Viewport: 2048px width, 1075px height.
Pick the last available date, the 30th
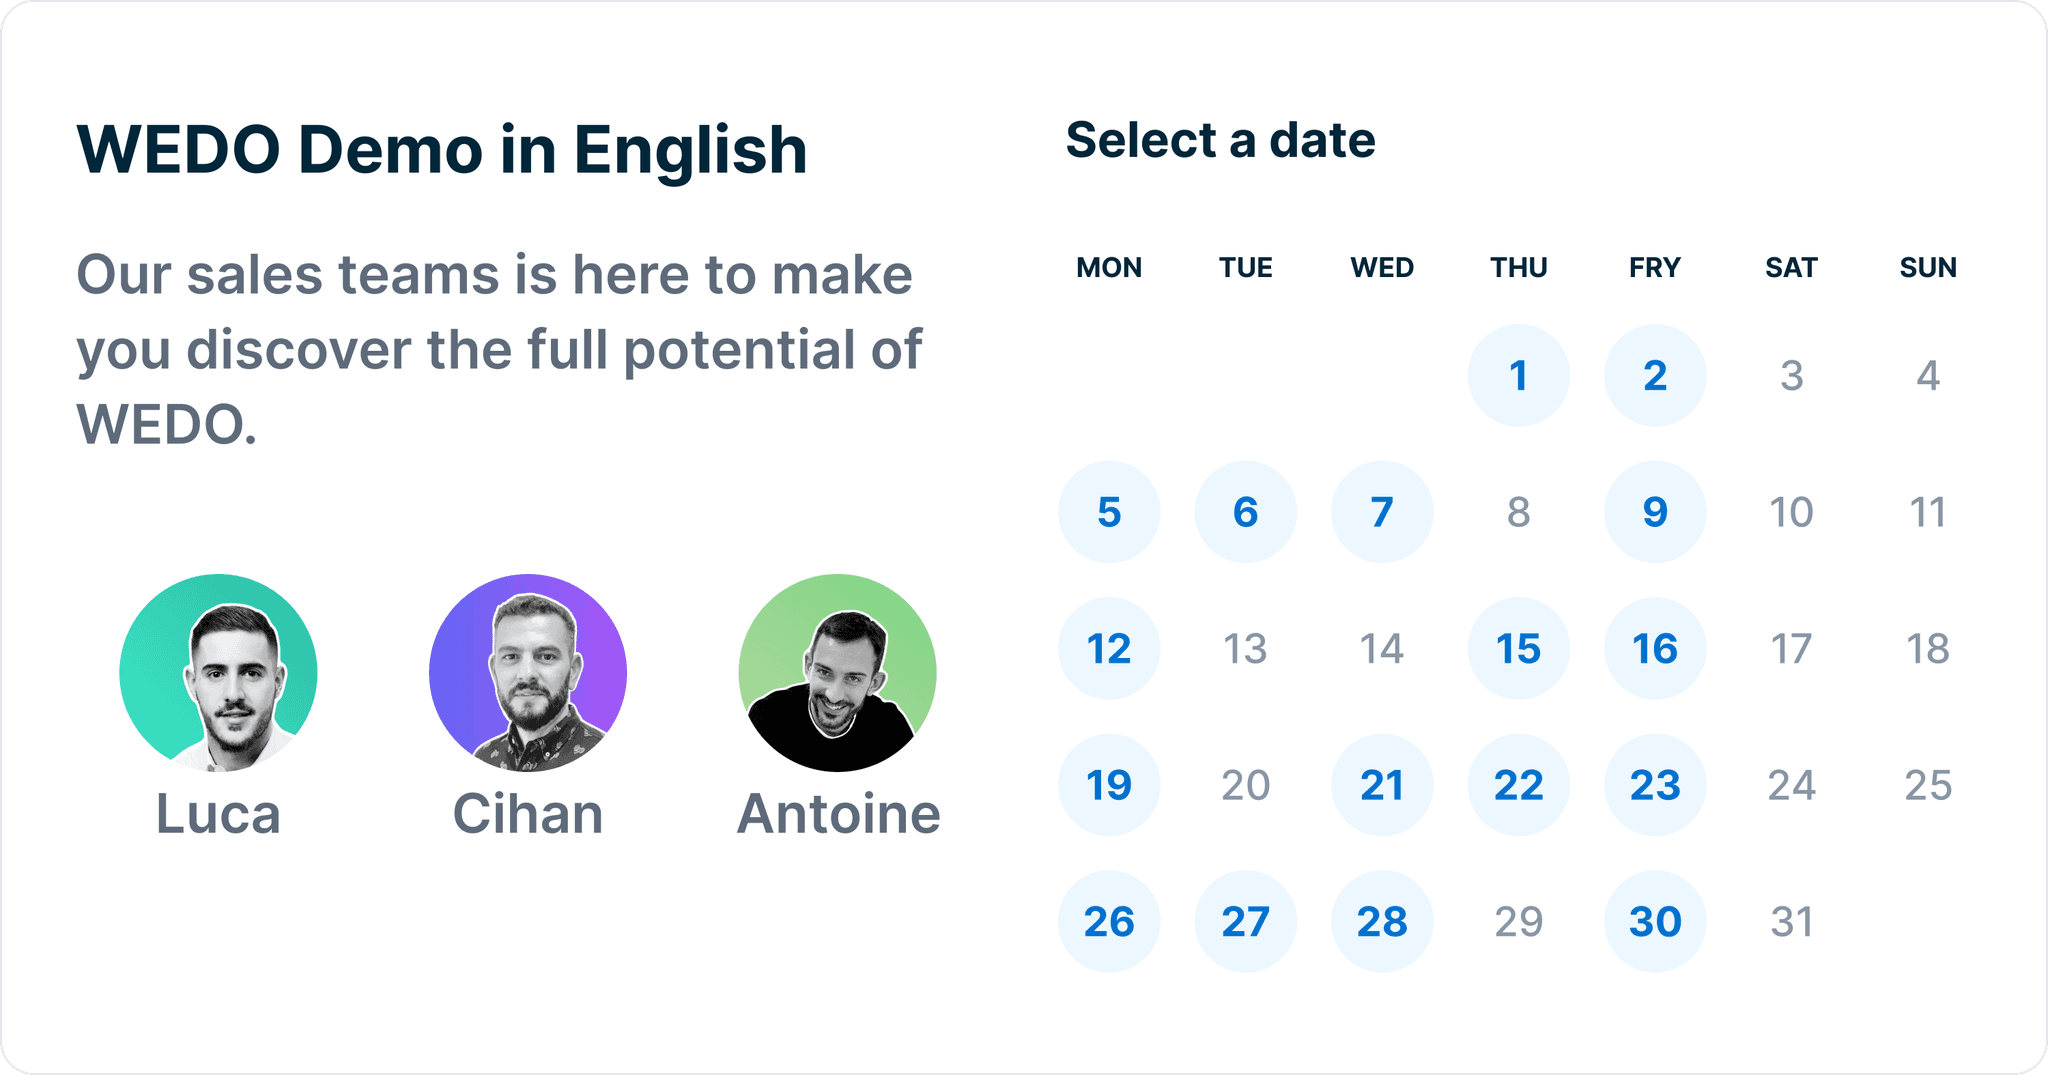pyautogui.click(x=1654, y=921)
